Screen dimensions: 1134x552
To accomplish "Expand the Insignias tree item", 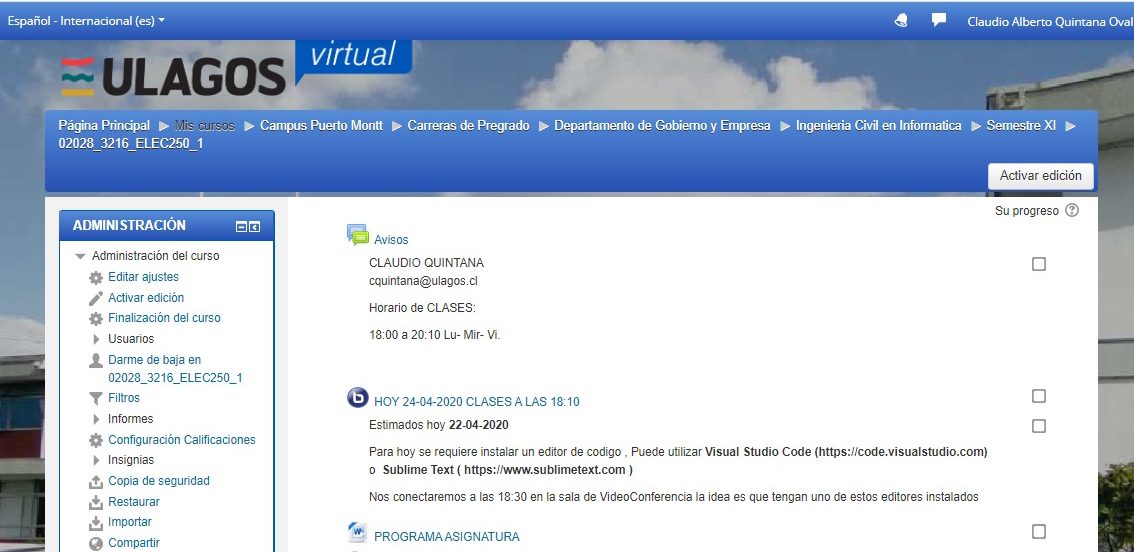I will [x=96, y=460].
